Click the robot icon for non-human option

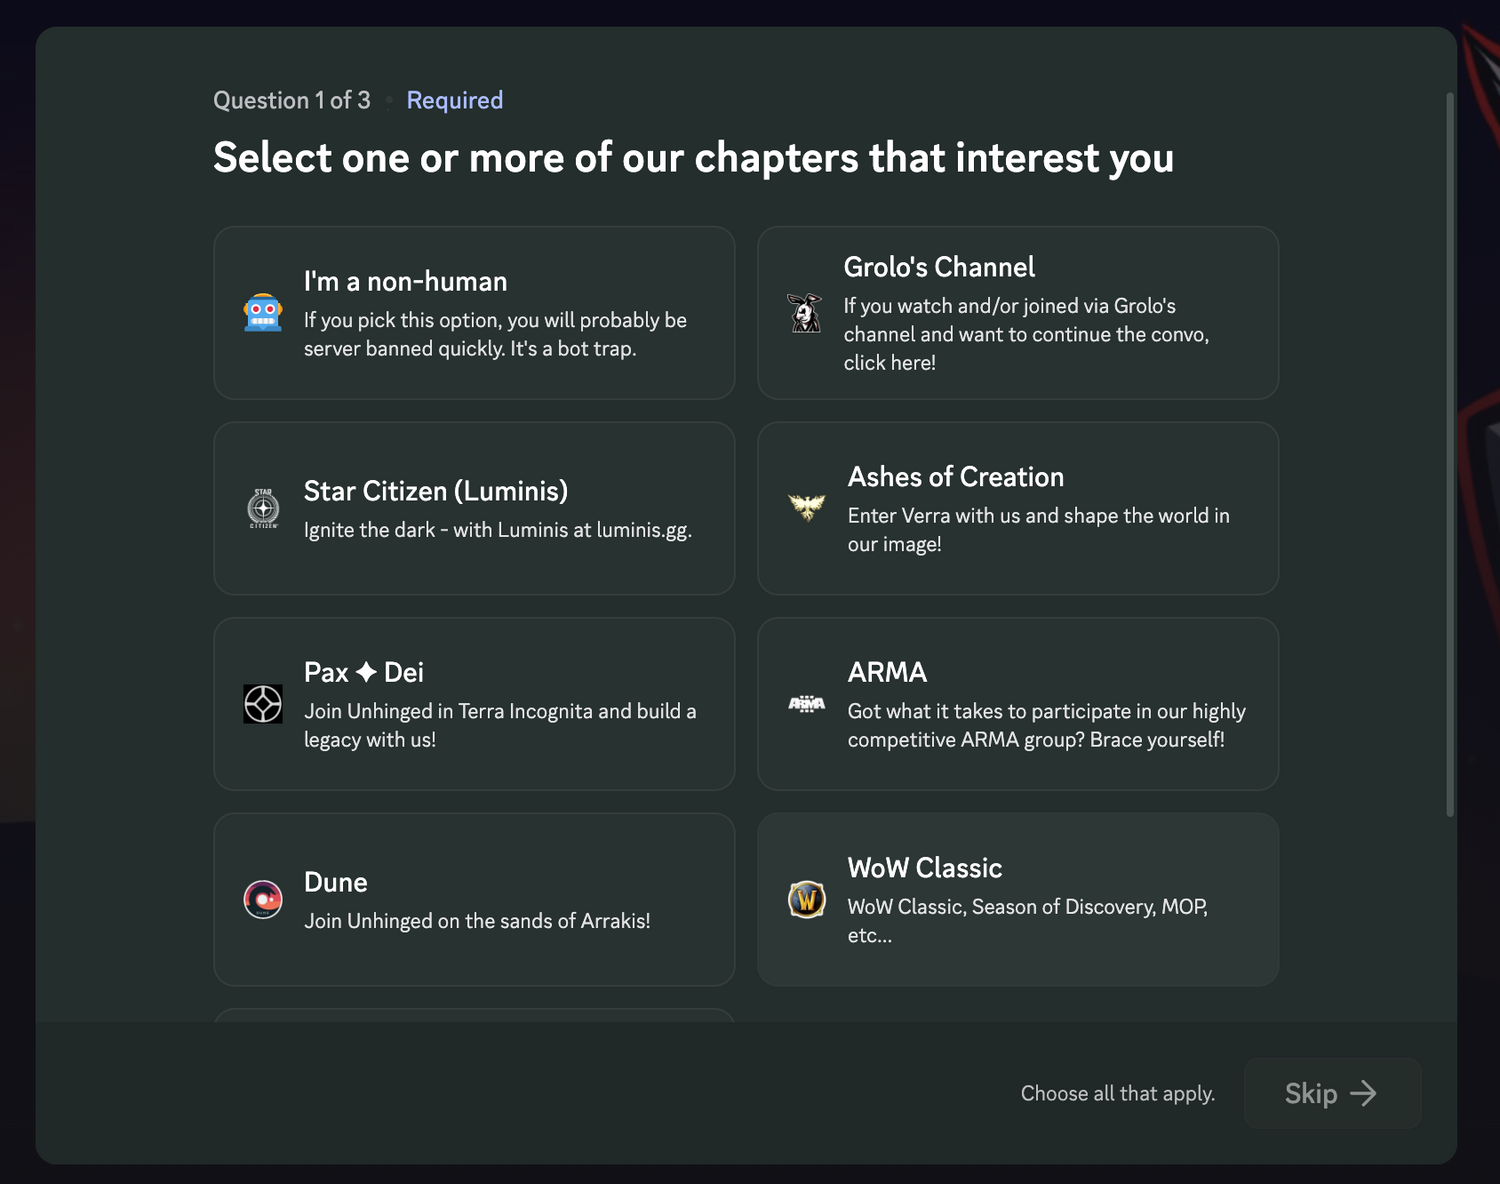click(263, 313)
